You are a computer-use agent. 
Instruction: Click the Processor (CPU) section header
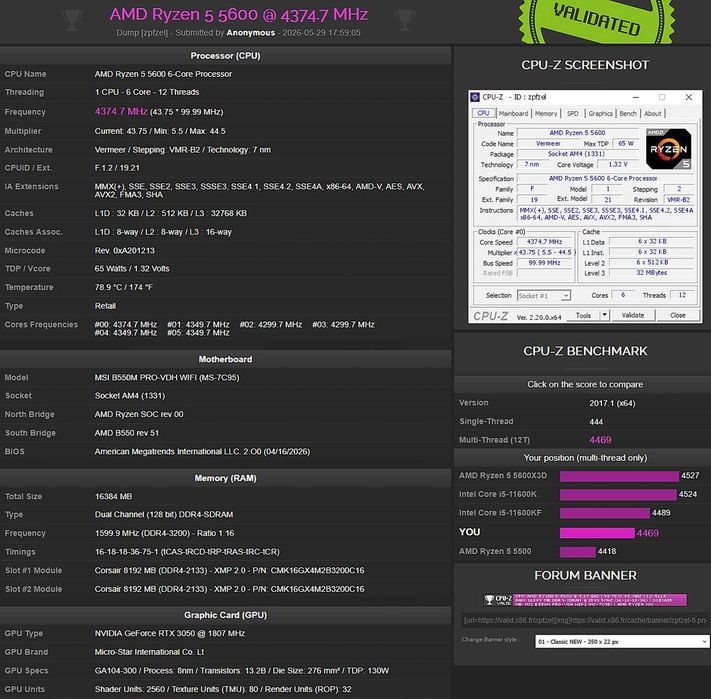pos(225,56)
